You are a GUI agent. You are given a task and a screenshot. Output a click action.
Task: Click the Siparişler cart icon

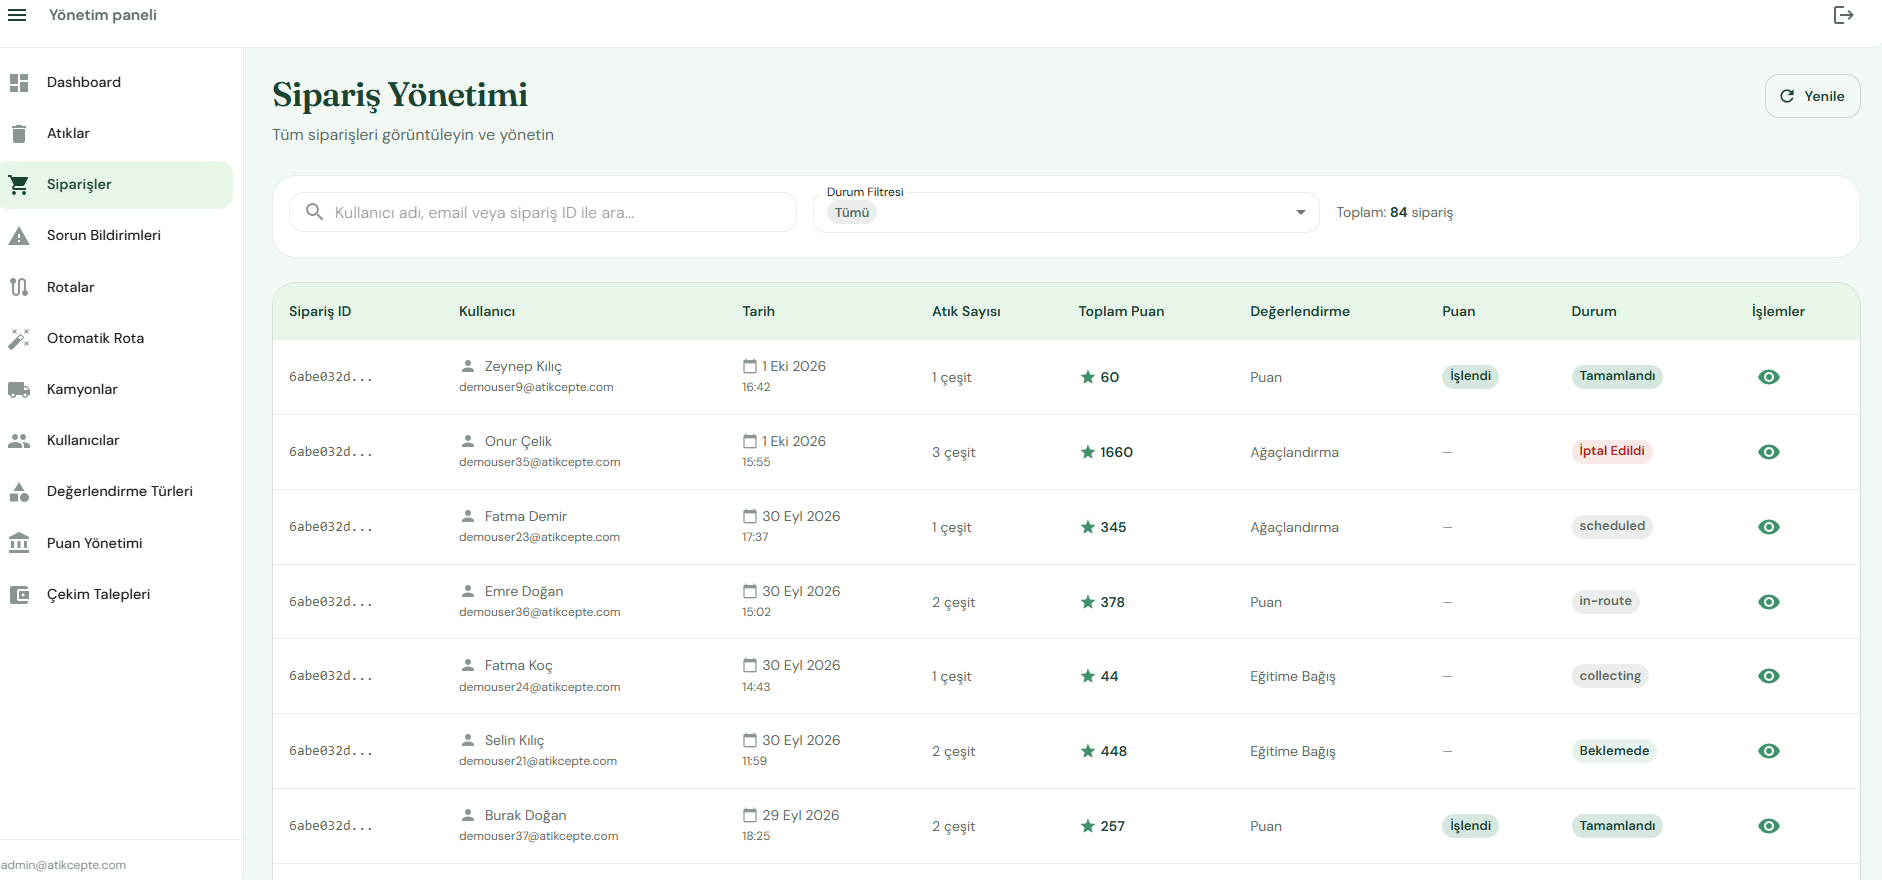coord(19,185)
